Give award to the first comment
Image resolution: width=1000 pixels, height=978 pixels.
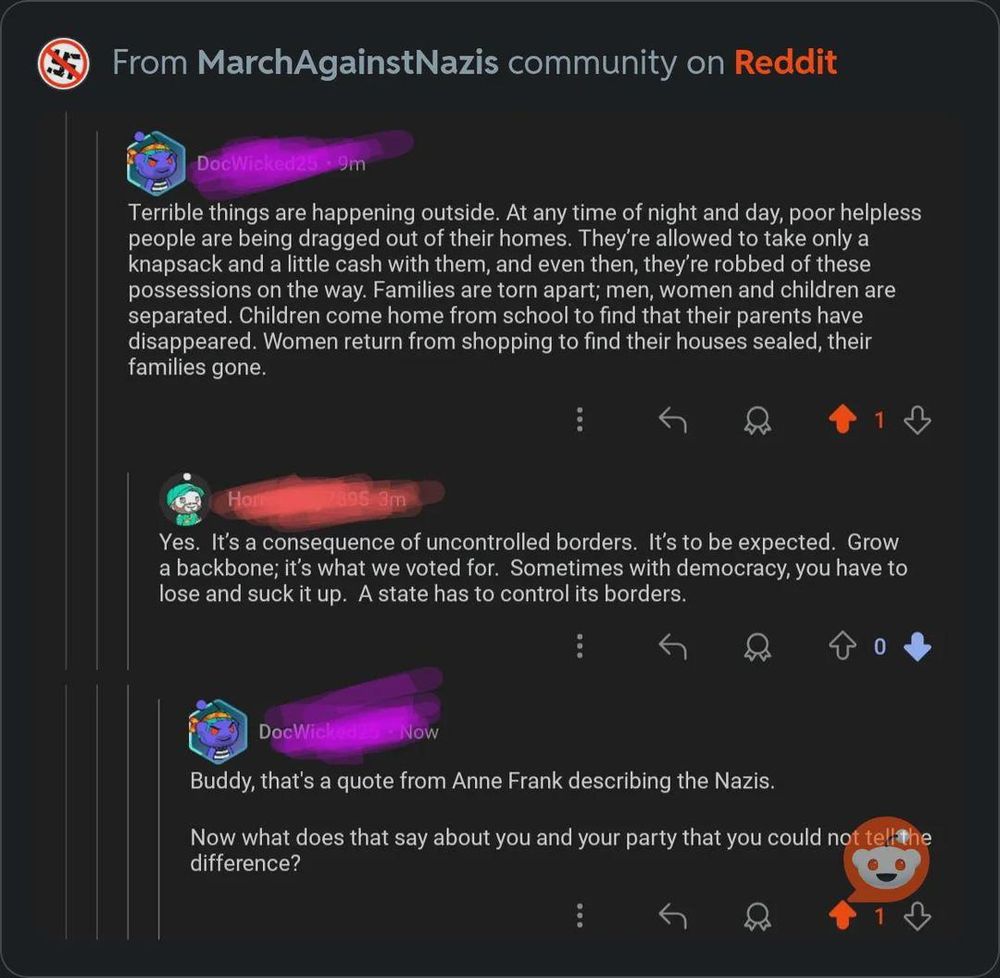[757, 421]
